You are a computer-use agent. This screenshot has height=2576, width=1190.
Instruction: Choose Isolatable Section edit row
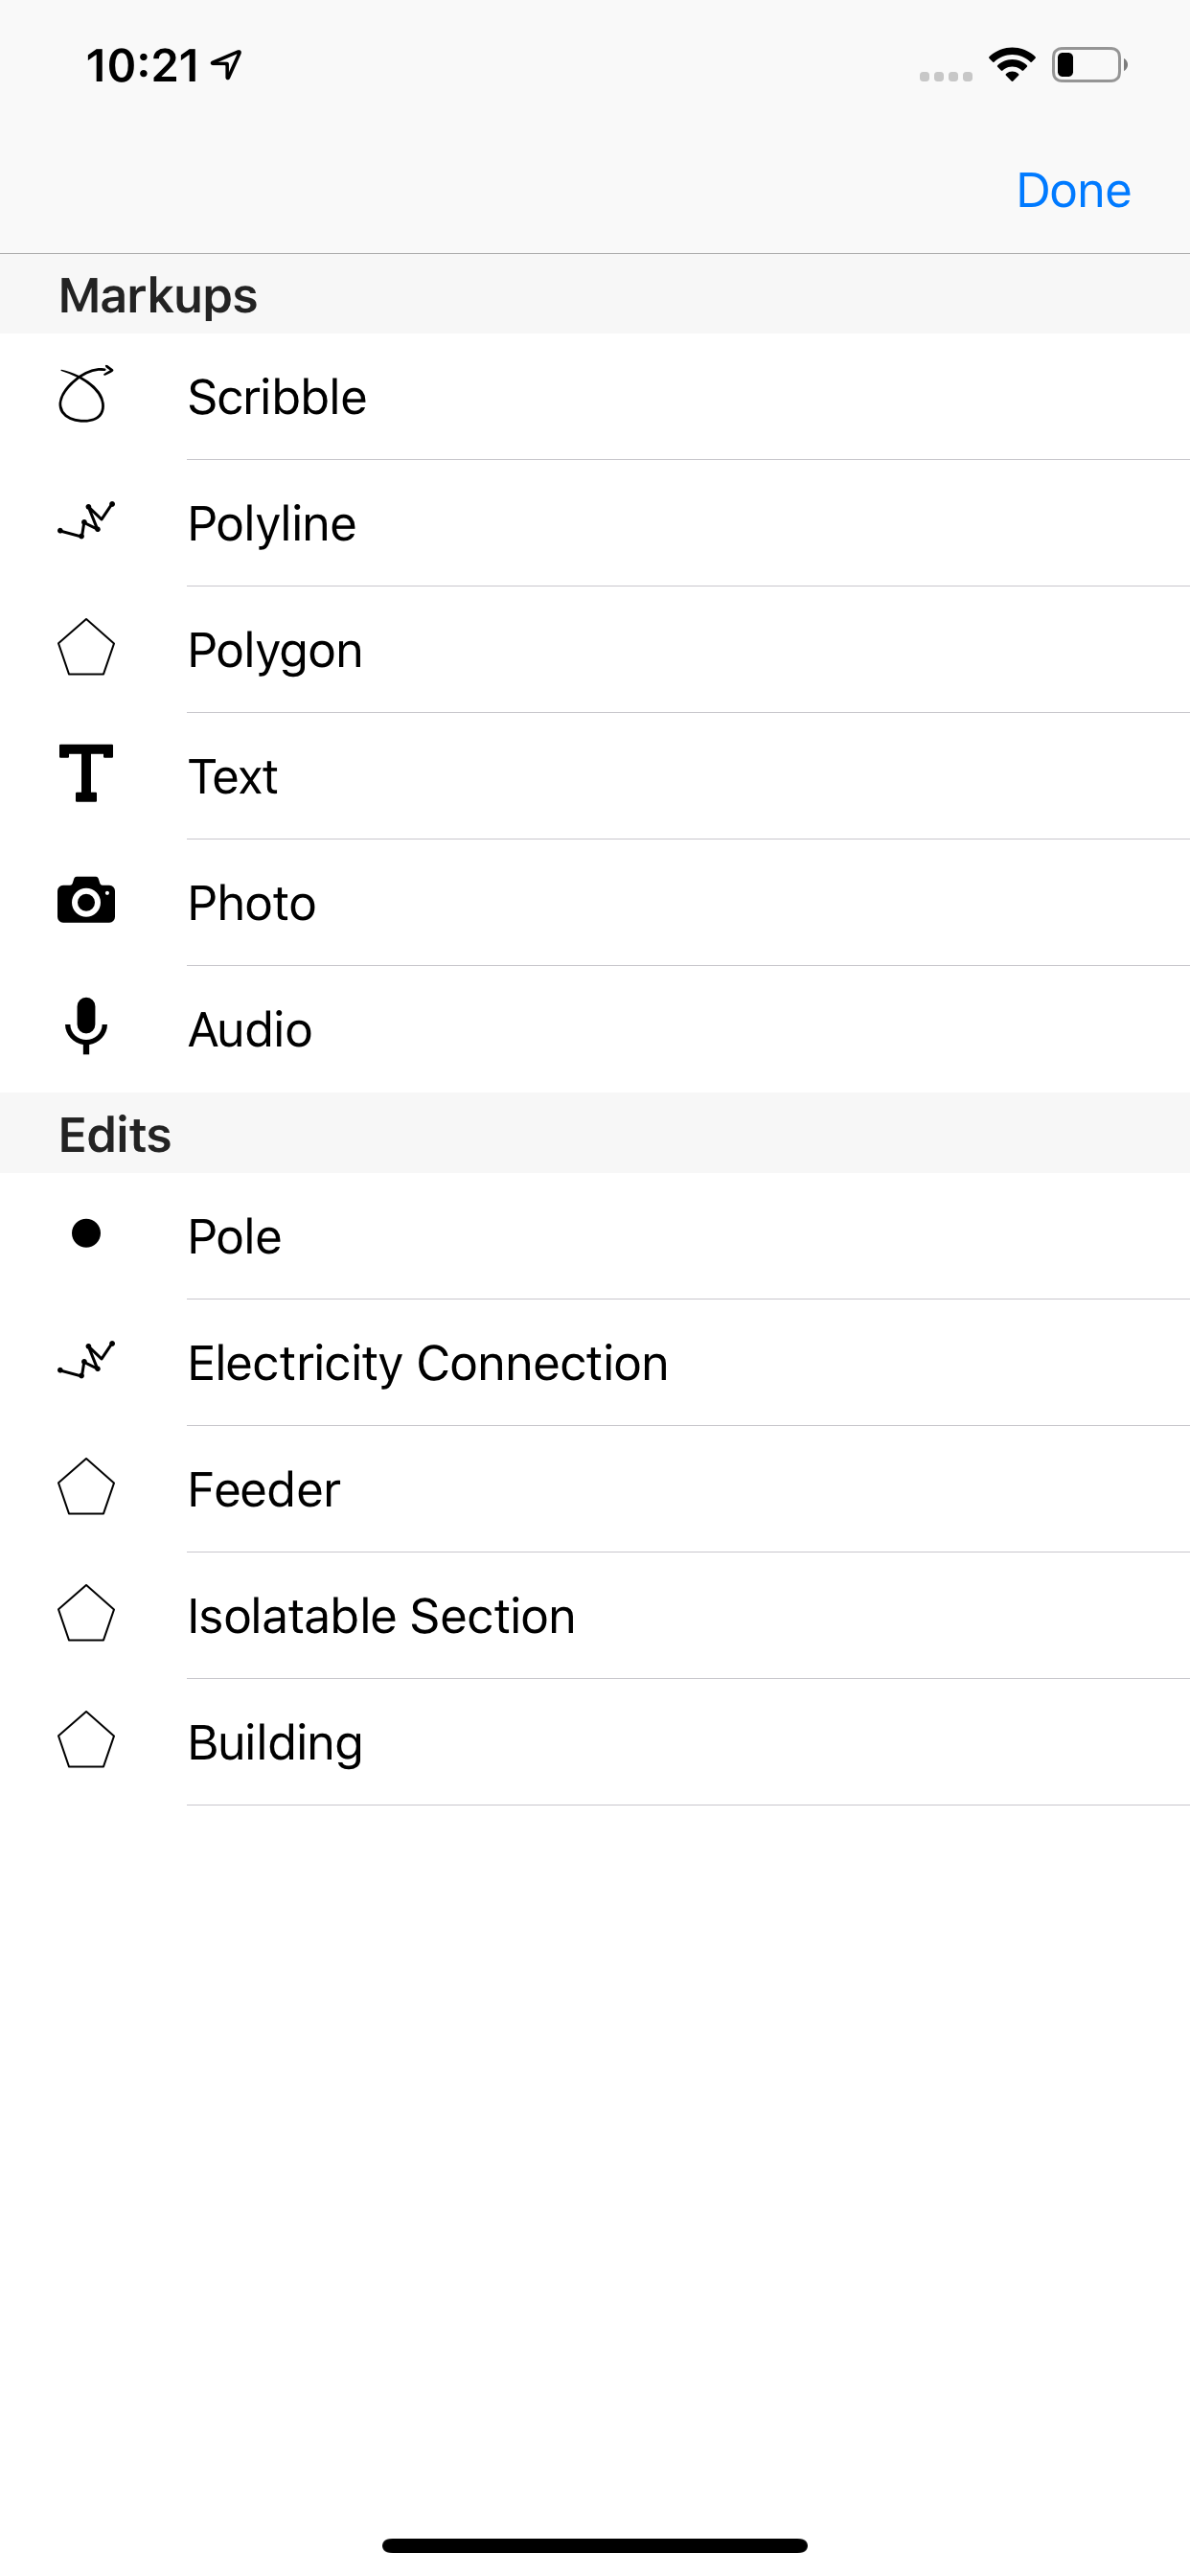click(x=381, y=1617)
